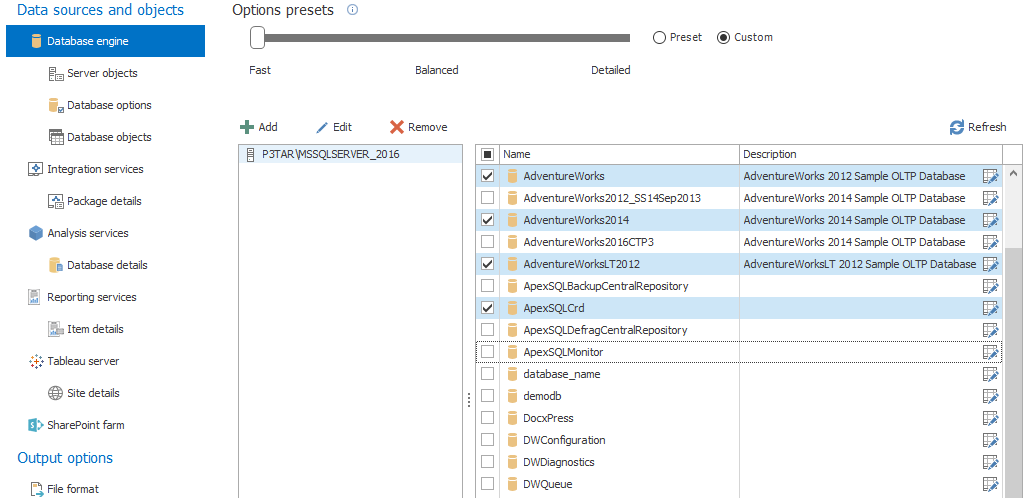Click the edit description icon for demodb row
Screen dimensions: 1028x498
click(x=991, y=396)
